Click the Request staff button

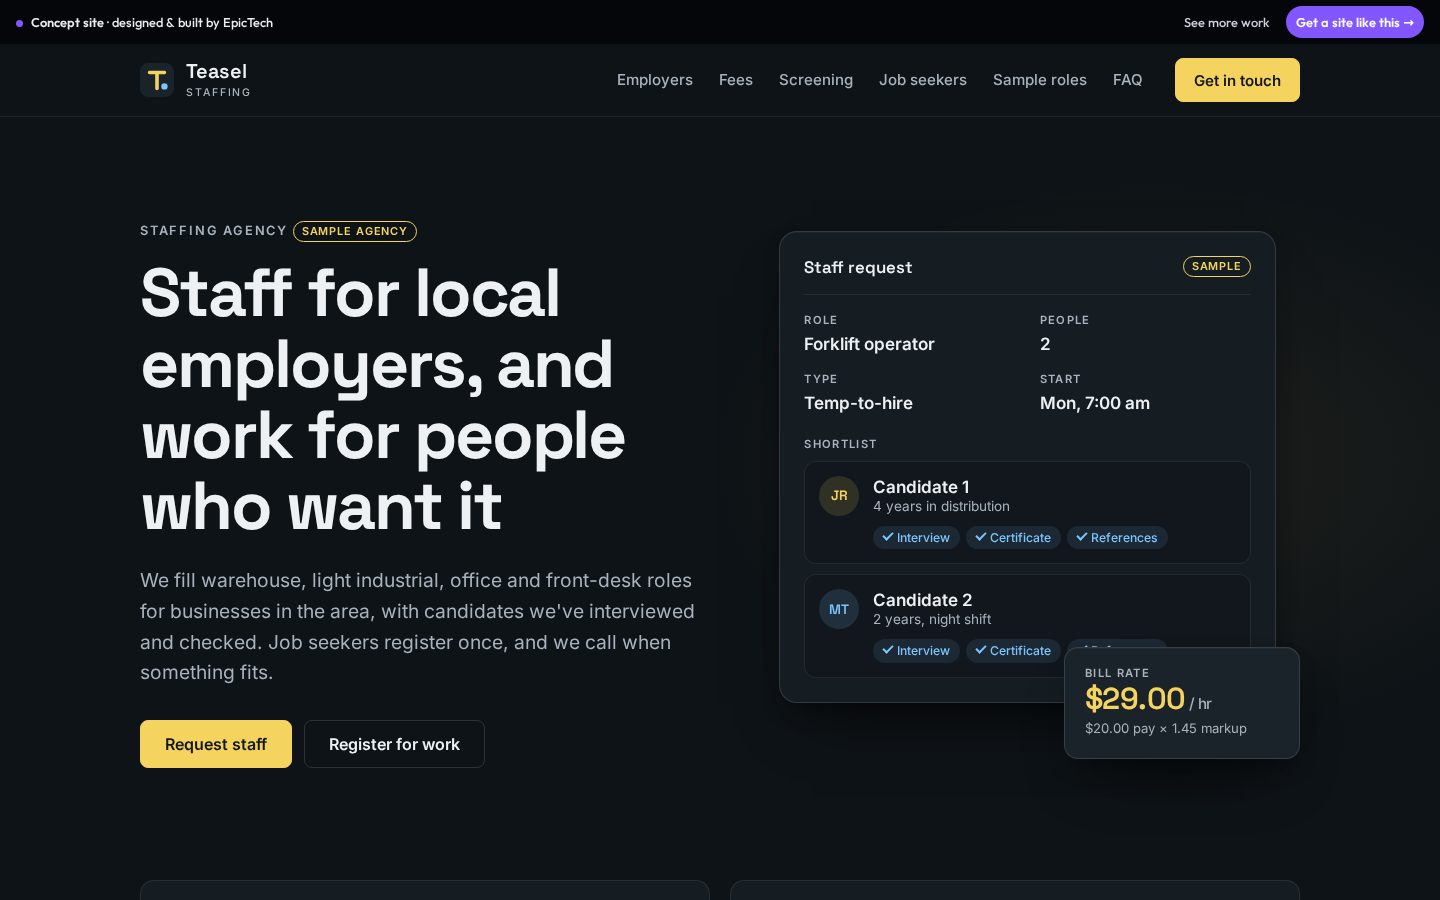tap(216, 744)
